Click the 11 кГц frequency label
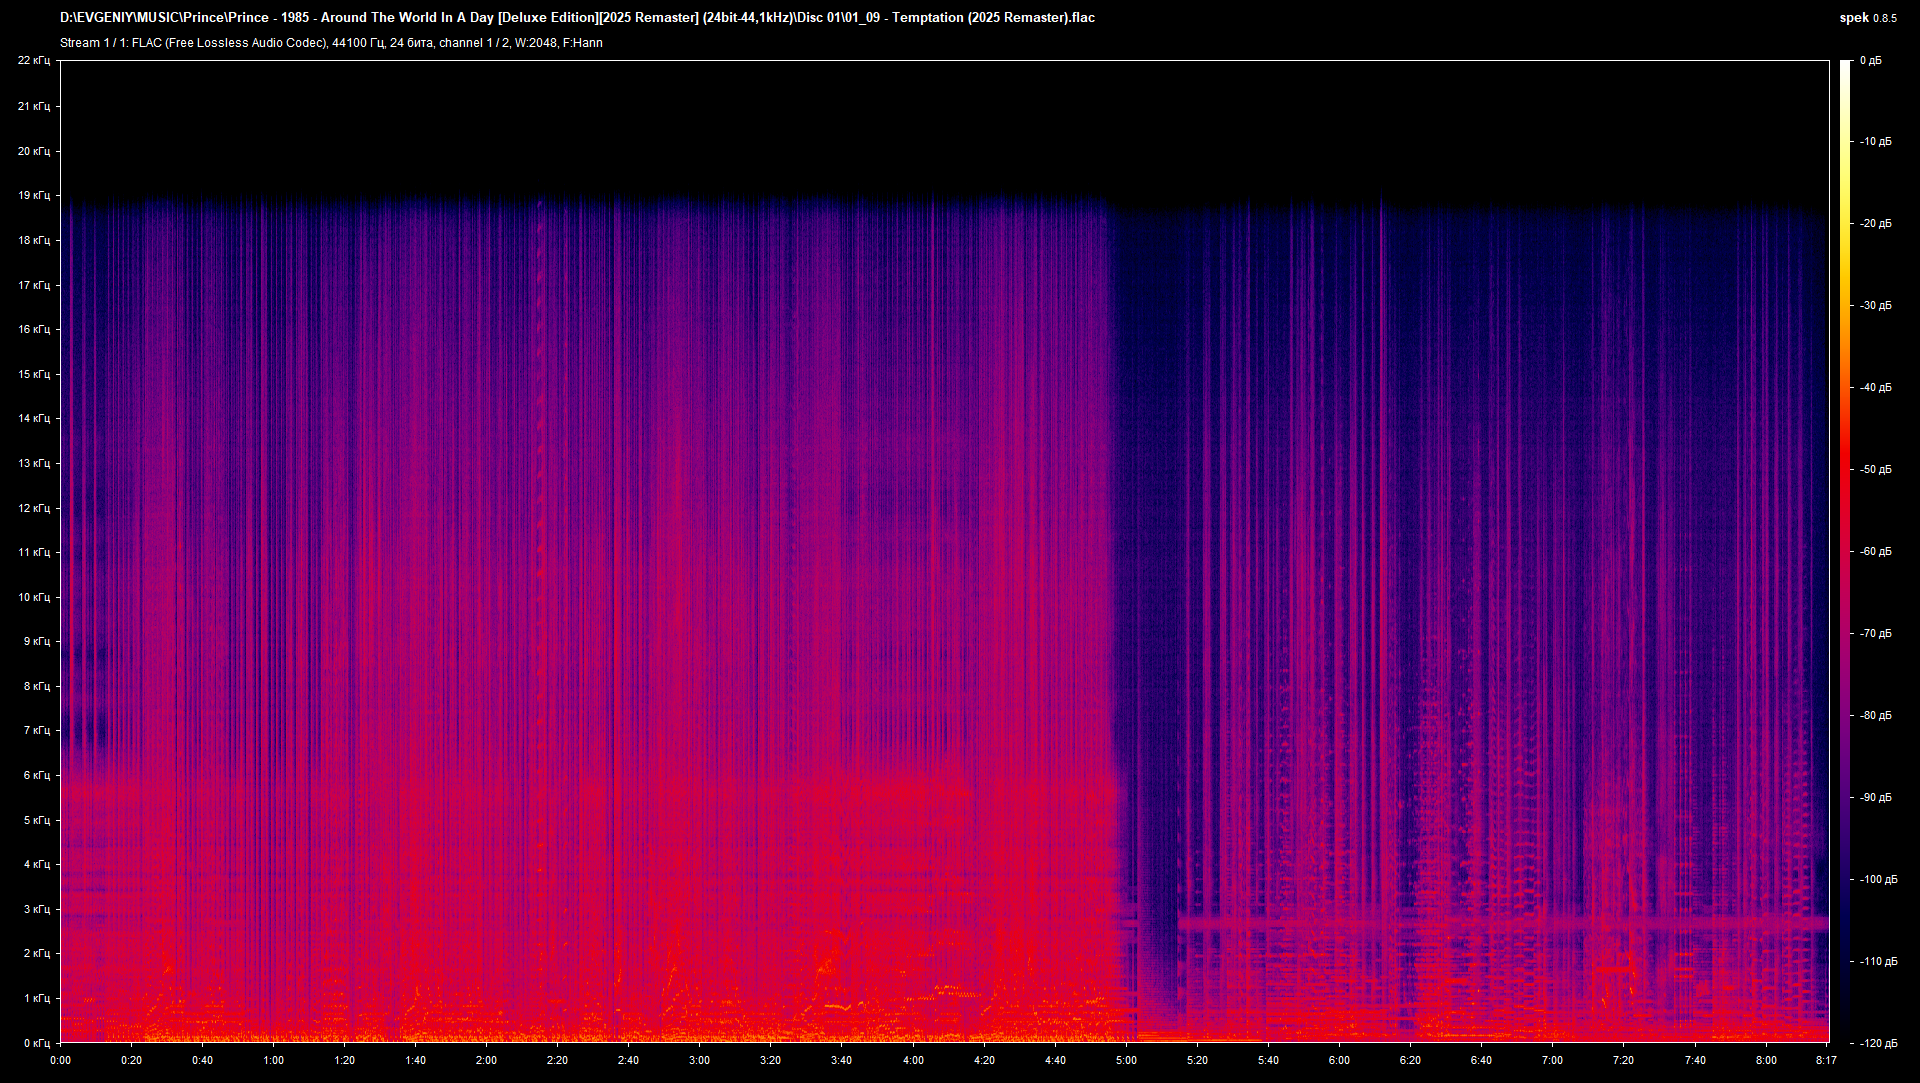This screenshot has width=1920, height=1083. click(35, 553)
